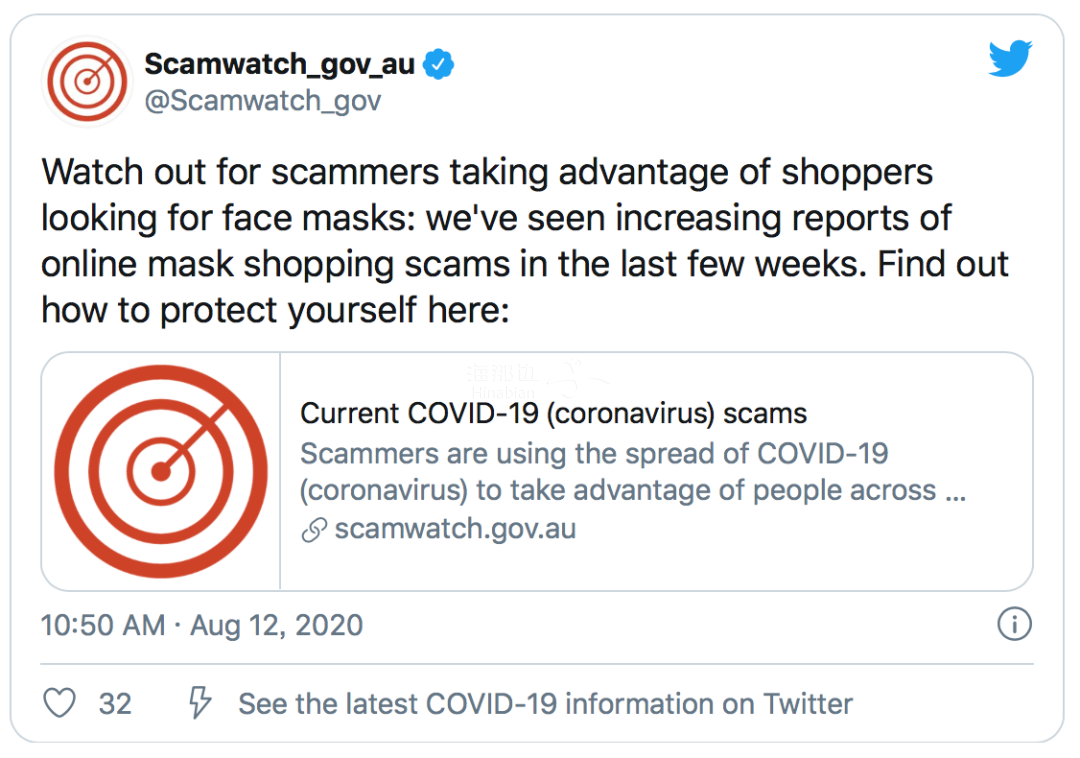
Task: Like the tweet with heart icon
Action: tap(59, 703)
